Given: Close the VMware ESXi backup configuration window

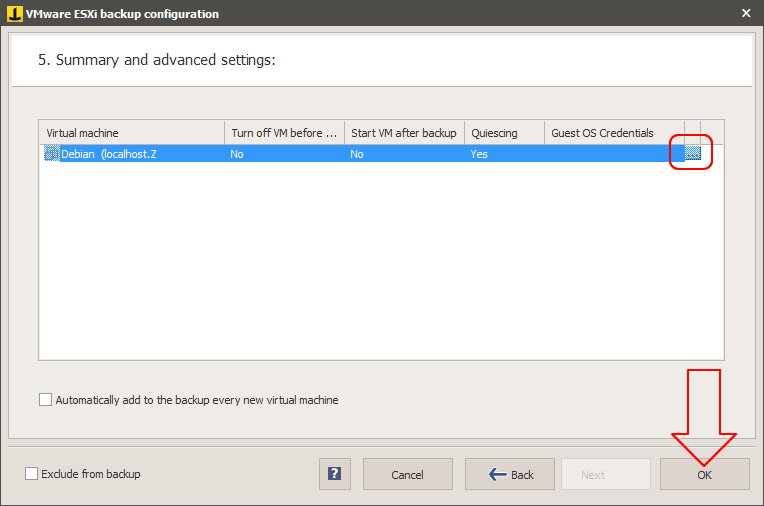Looking at the screenshot, I should tap(746, 13).
